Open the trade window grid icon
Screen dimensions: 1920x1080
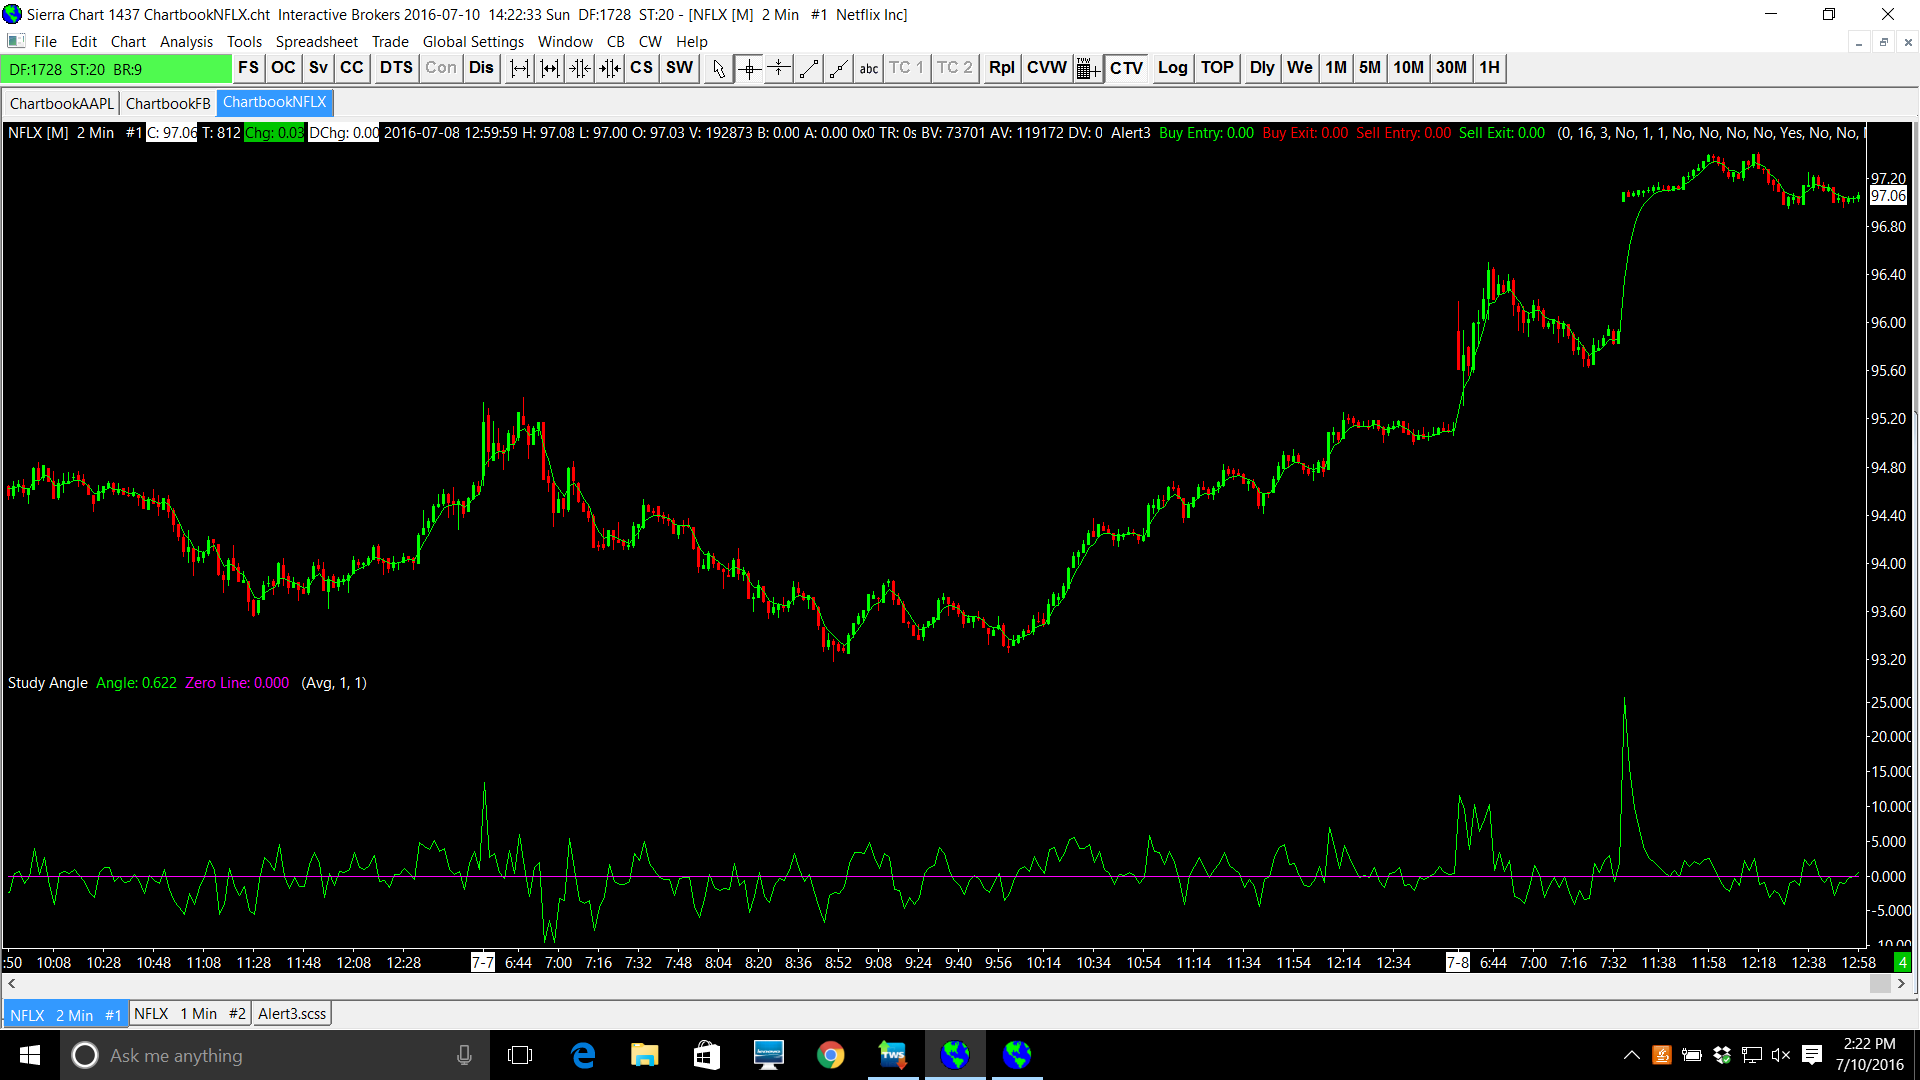click(x=1088, y=68)
